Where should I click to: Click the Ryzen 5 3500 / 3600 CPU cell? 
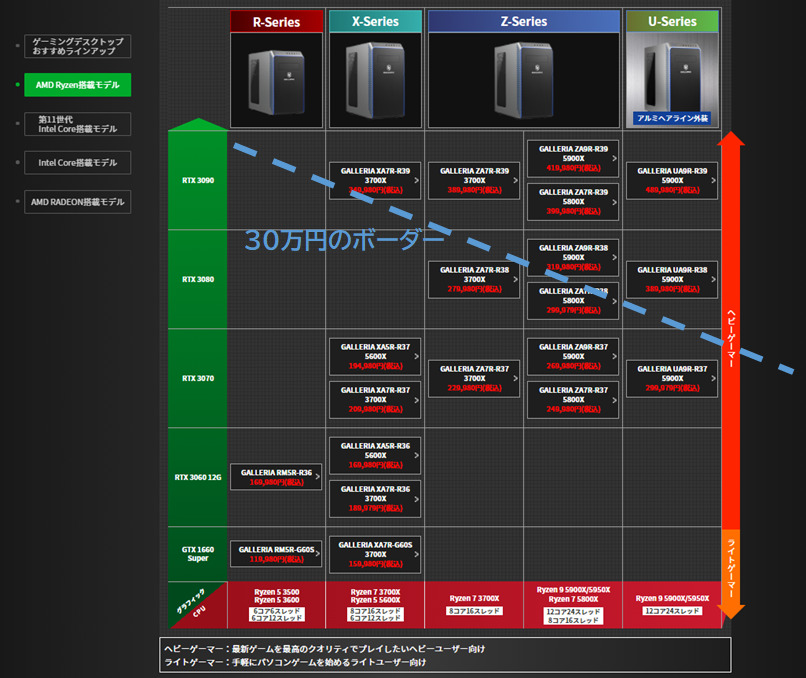tap(277, 605)
